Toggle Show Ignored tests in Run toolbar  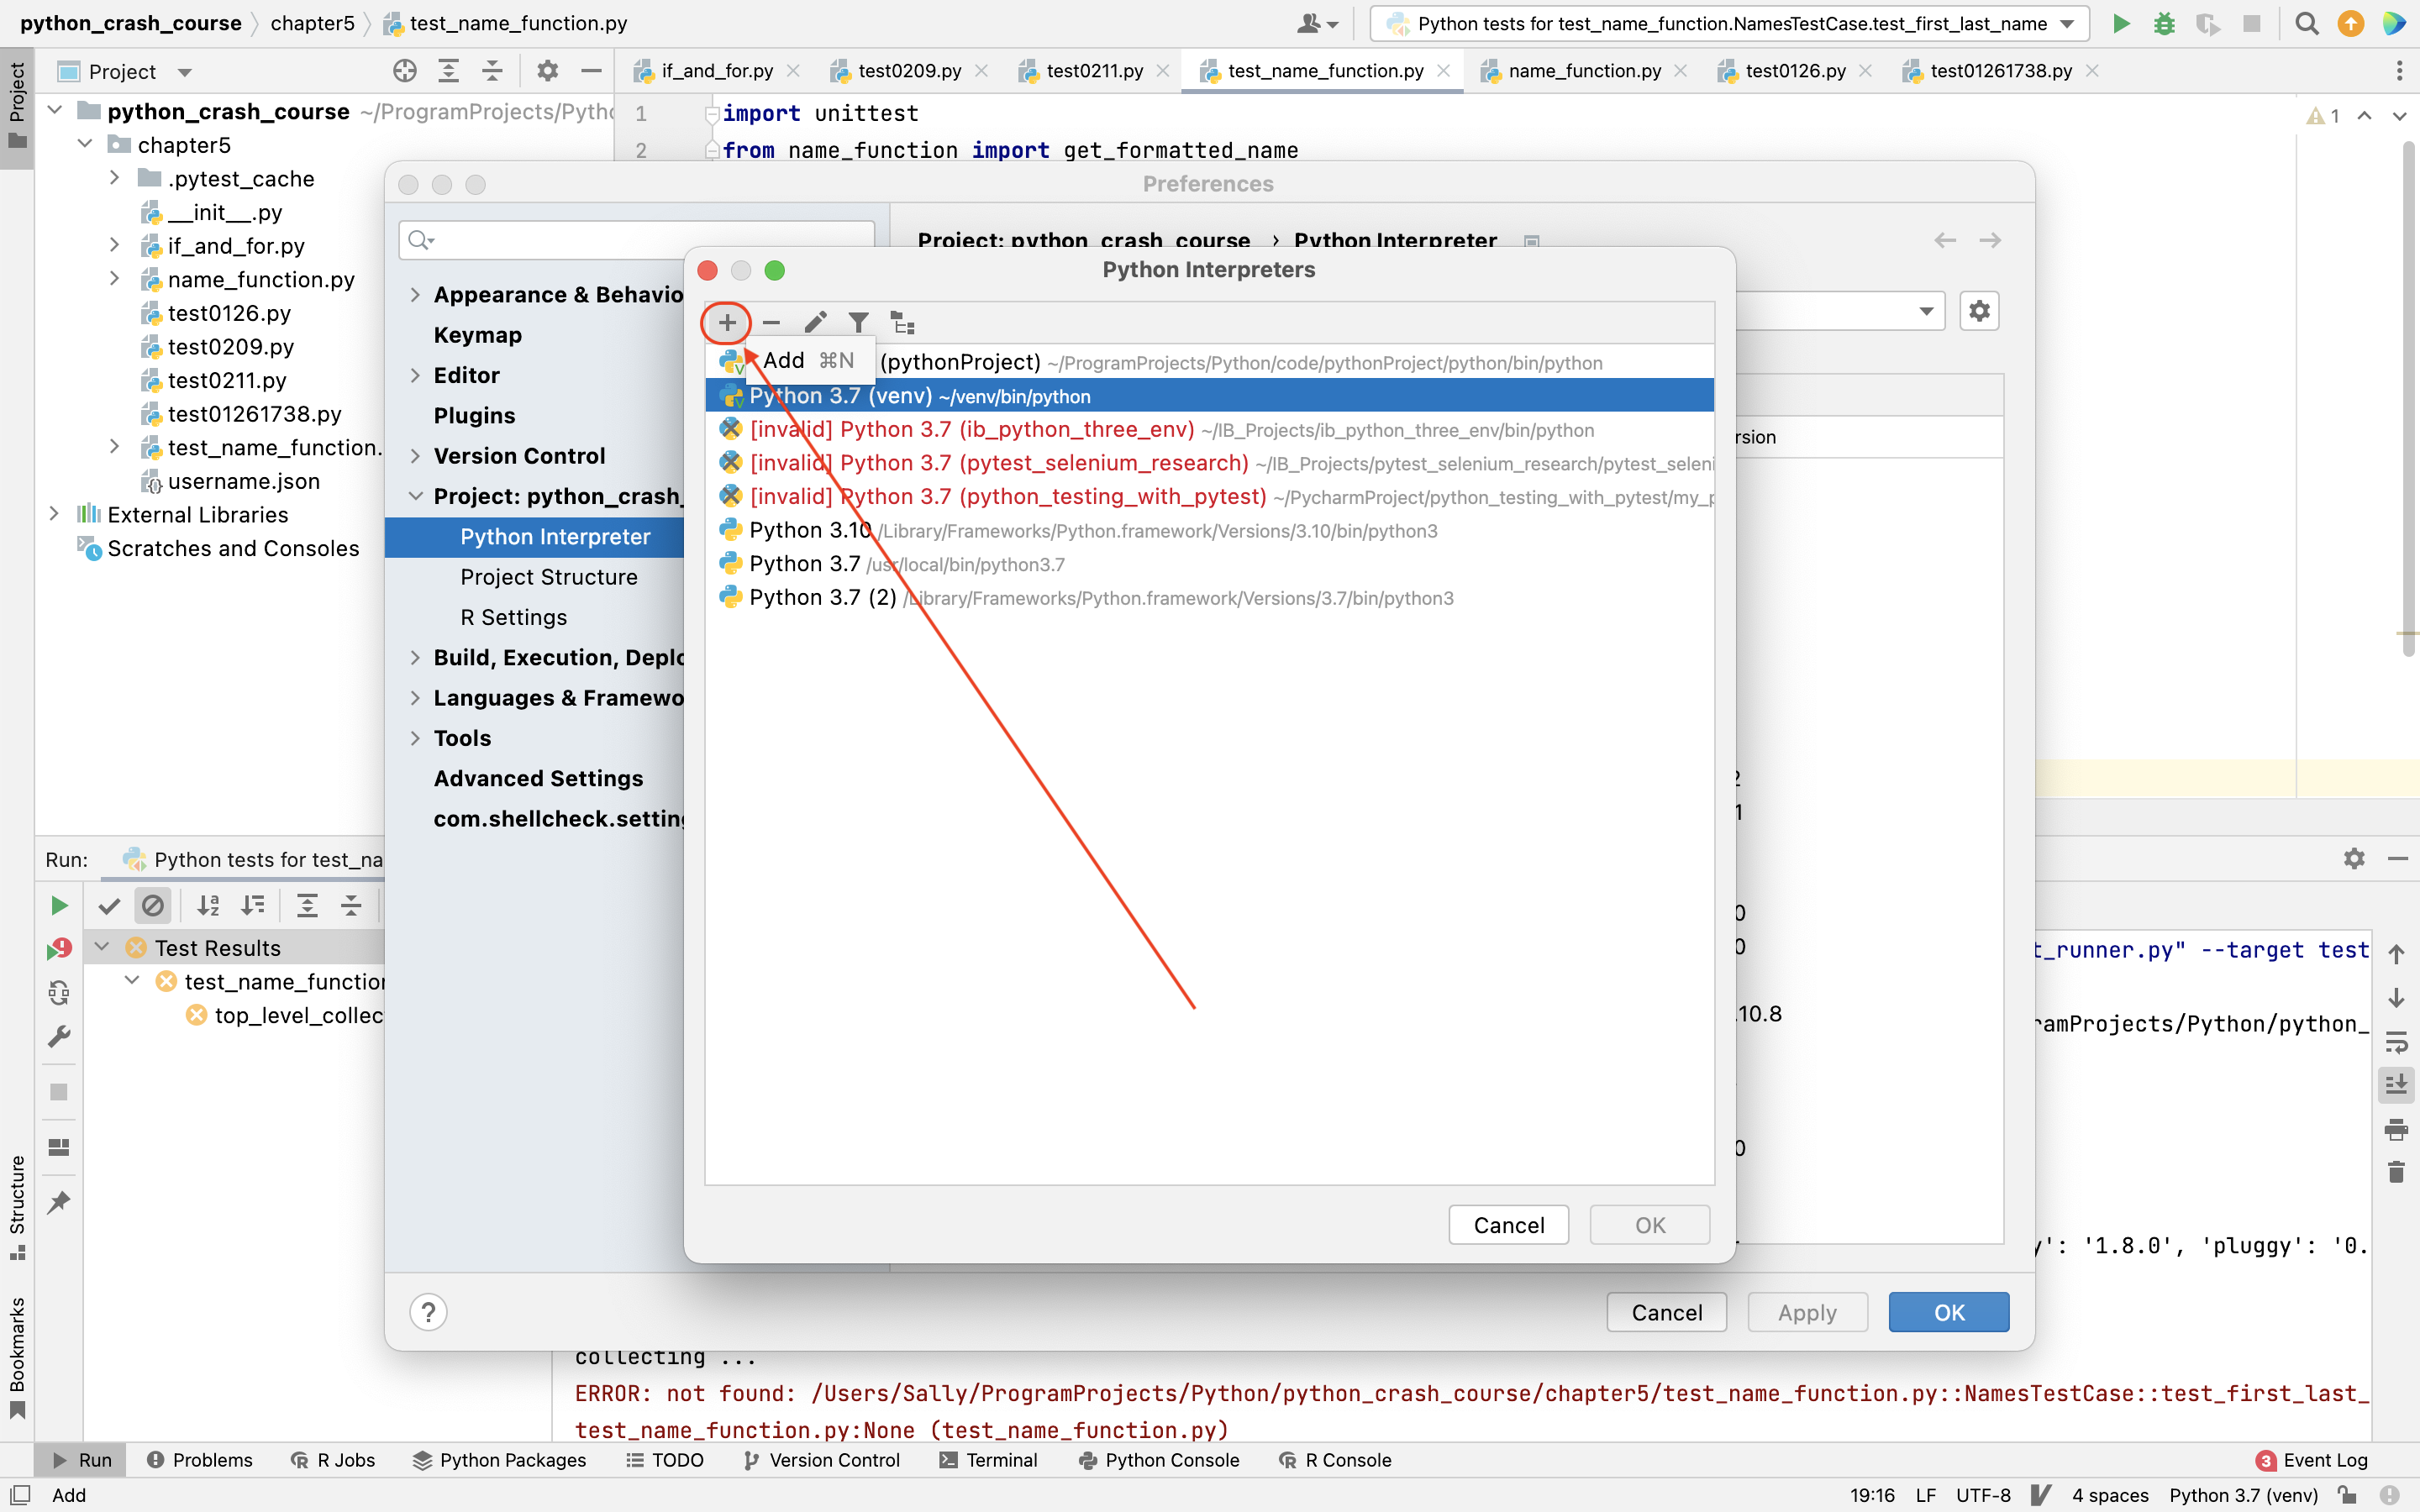153,906
